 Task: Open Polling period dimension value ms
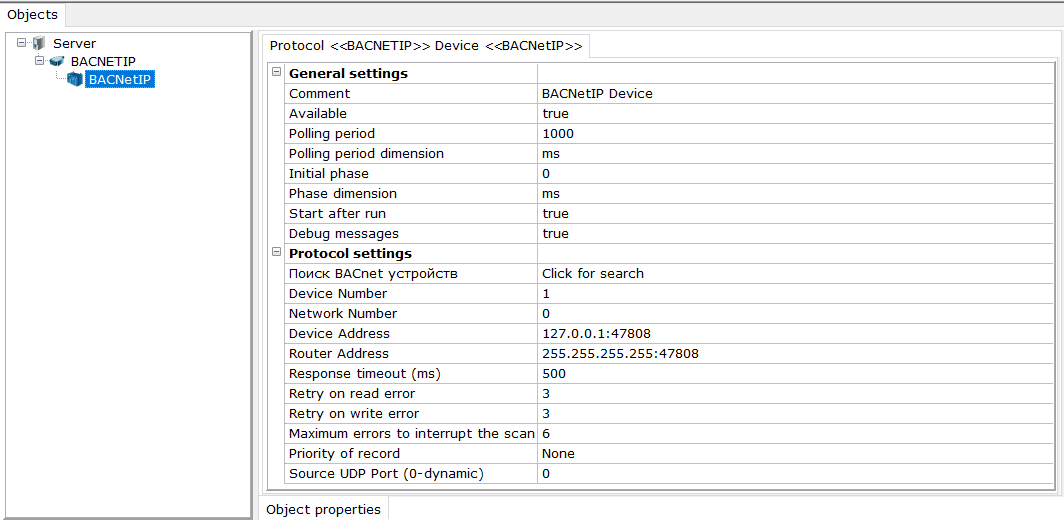click(795, 154)
